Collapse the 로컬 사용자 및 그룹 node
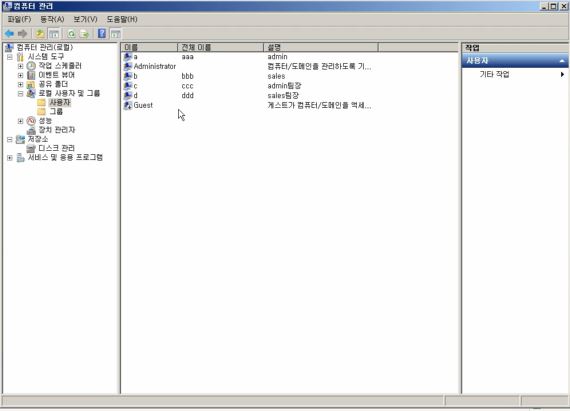 (x=20, y=93)
